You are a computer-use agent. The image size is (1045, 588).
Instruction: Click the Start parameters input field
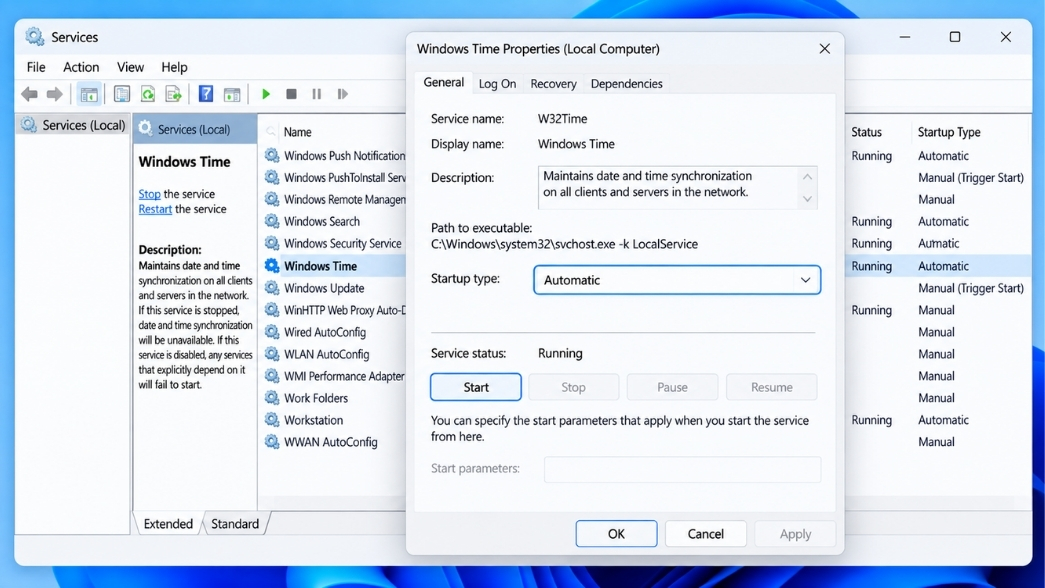tap(682, 469)
